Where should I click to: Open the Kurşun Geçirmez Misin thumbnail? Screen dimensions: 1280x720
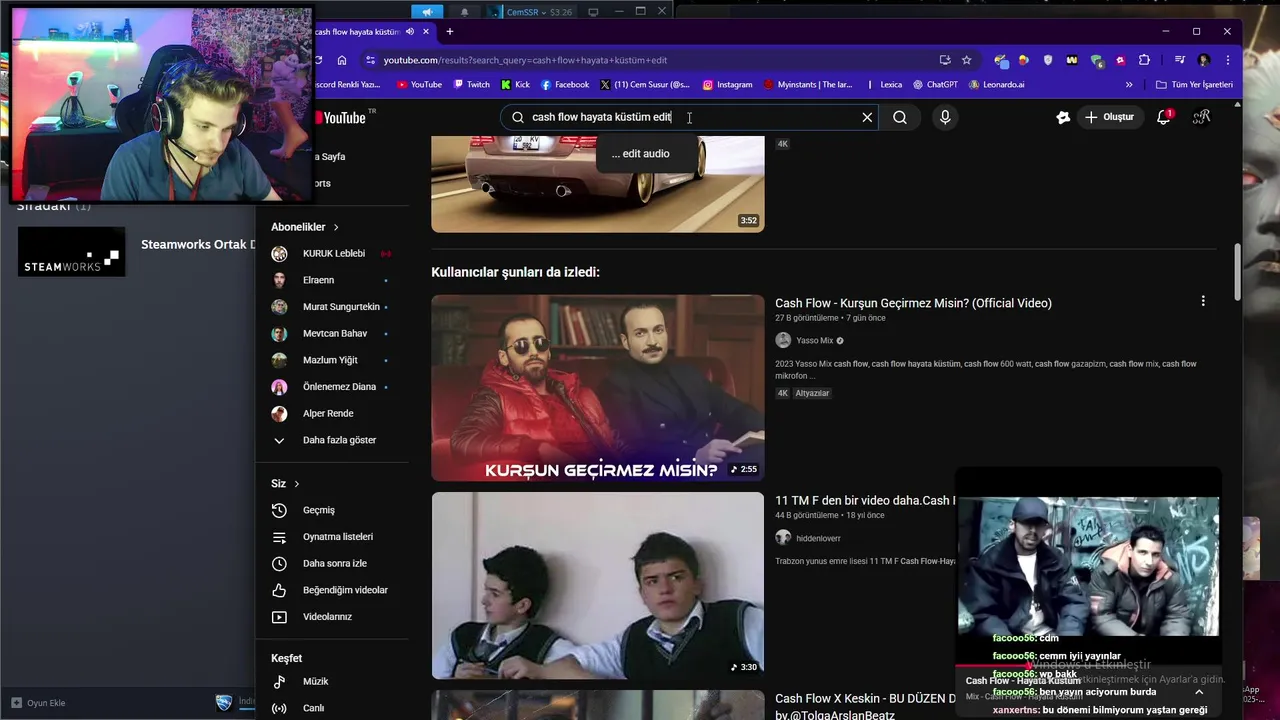click(598, 388)
